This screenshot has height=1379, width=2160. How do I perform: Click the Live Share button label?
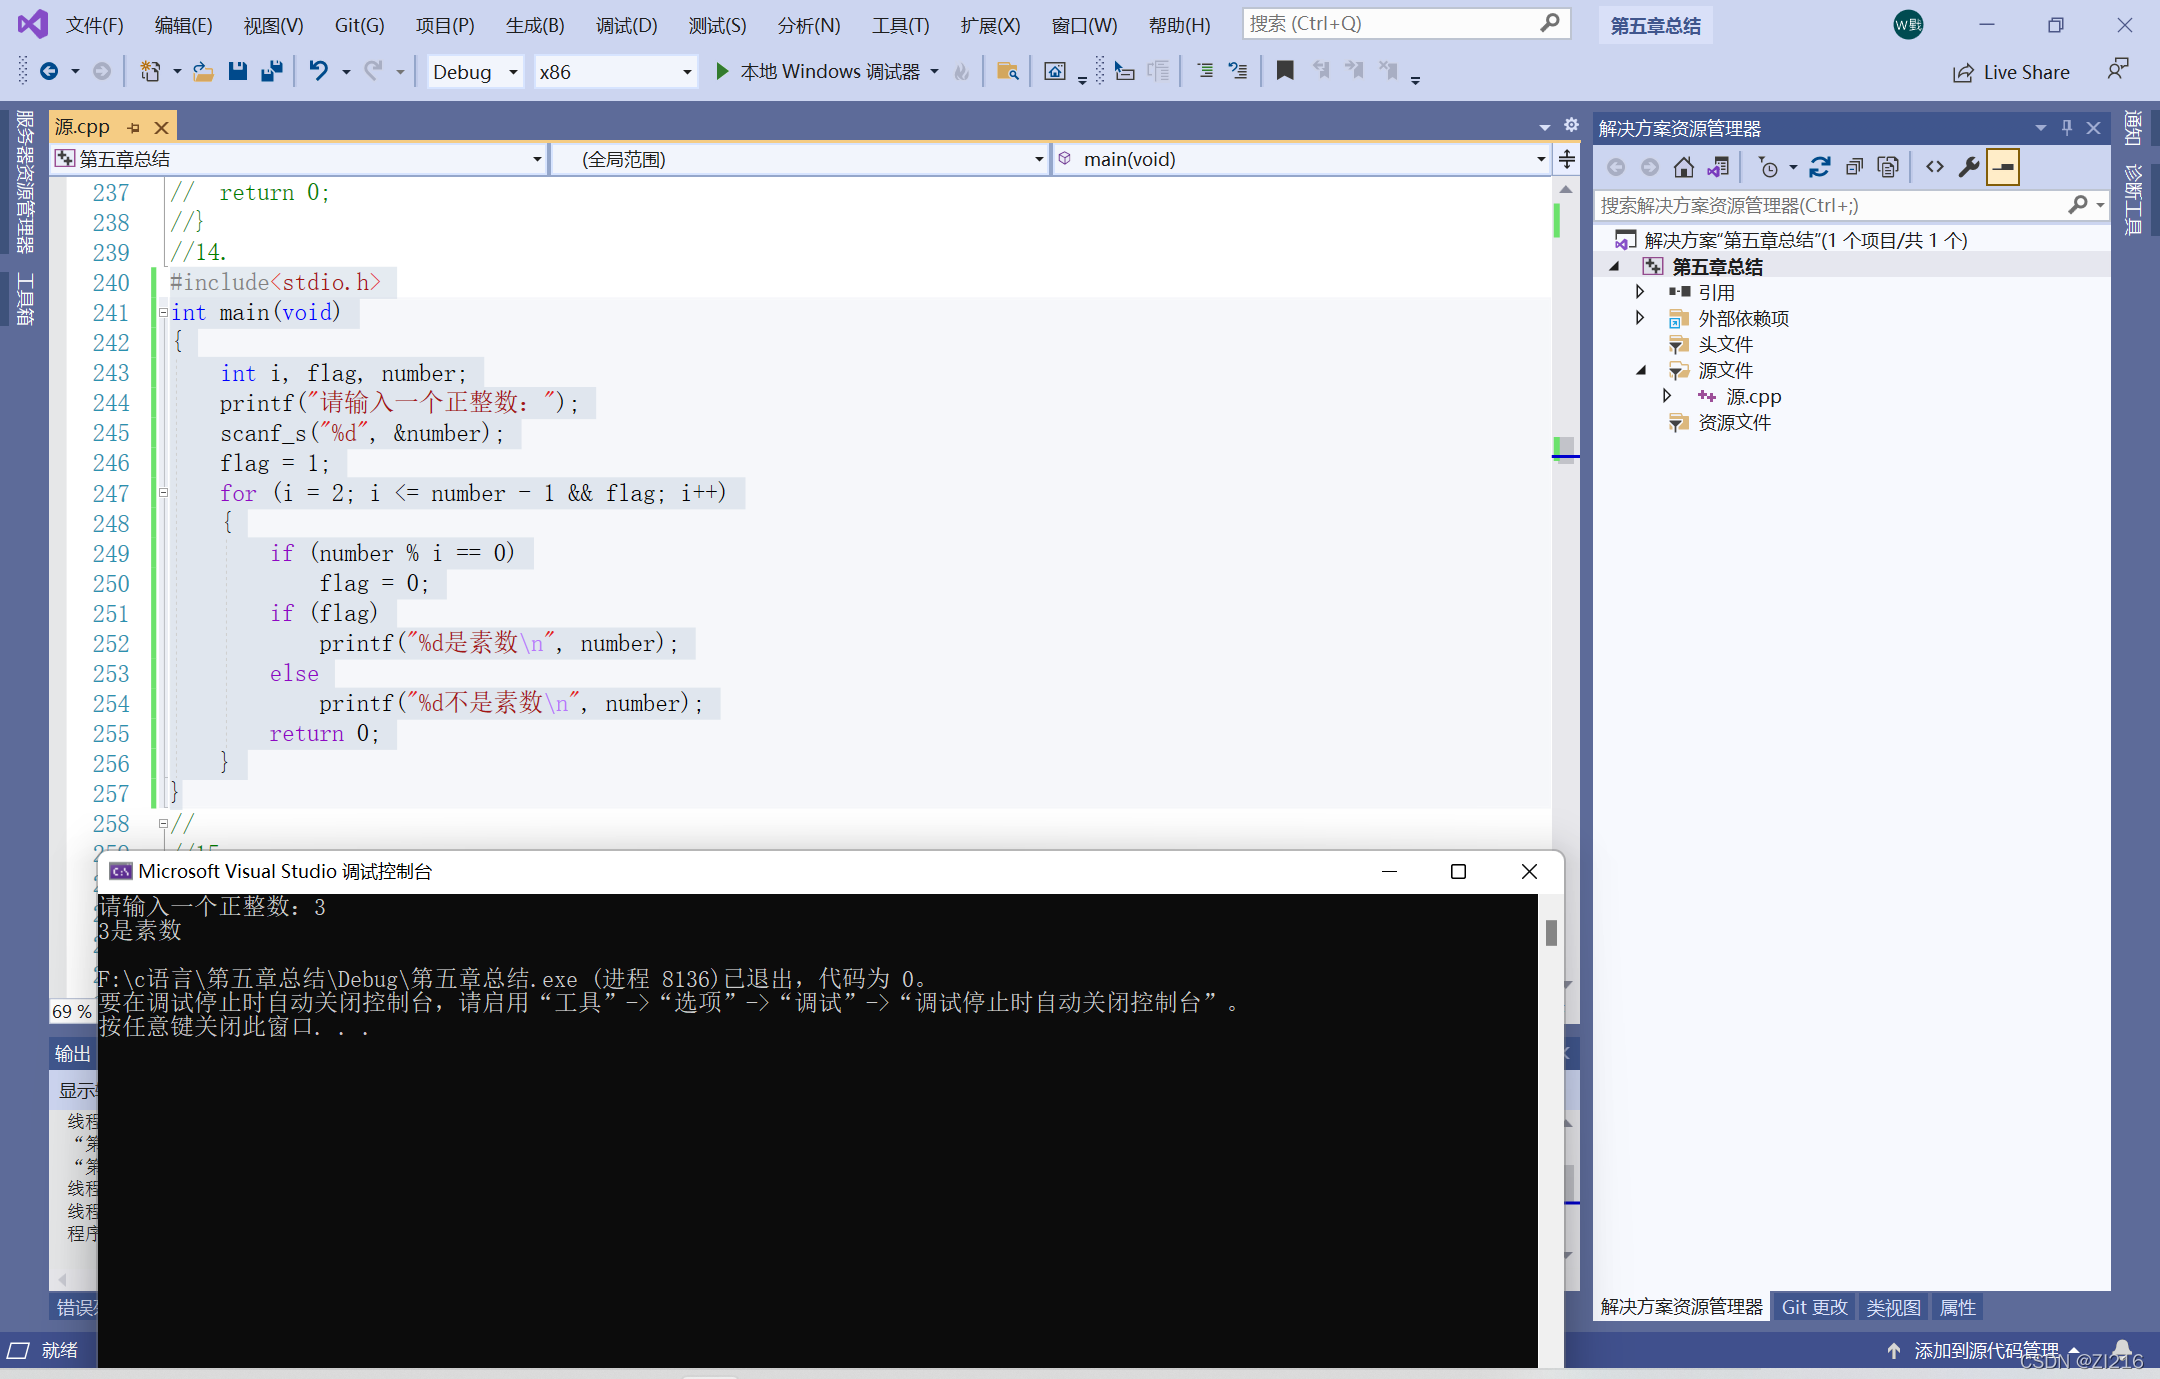(2026, 72)
